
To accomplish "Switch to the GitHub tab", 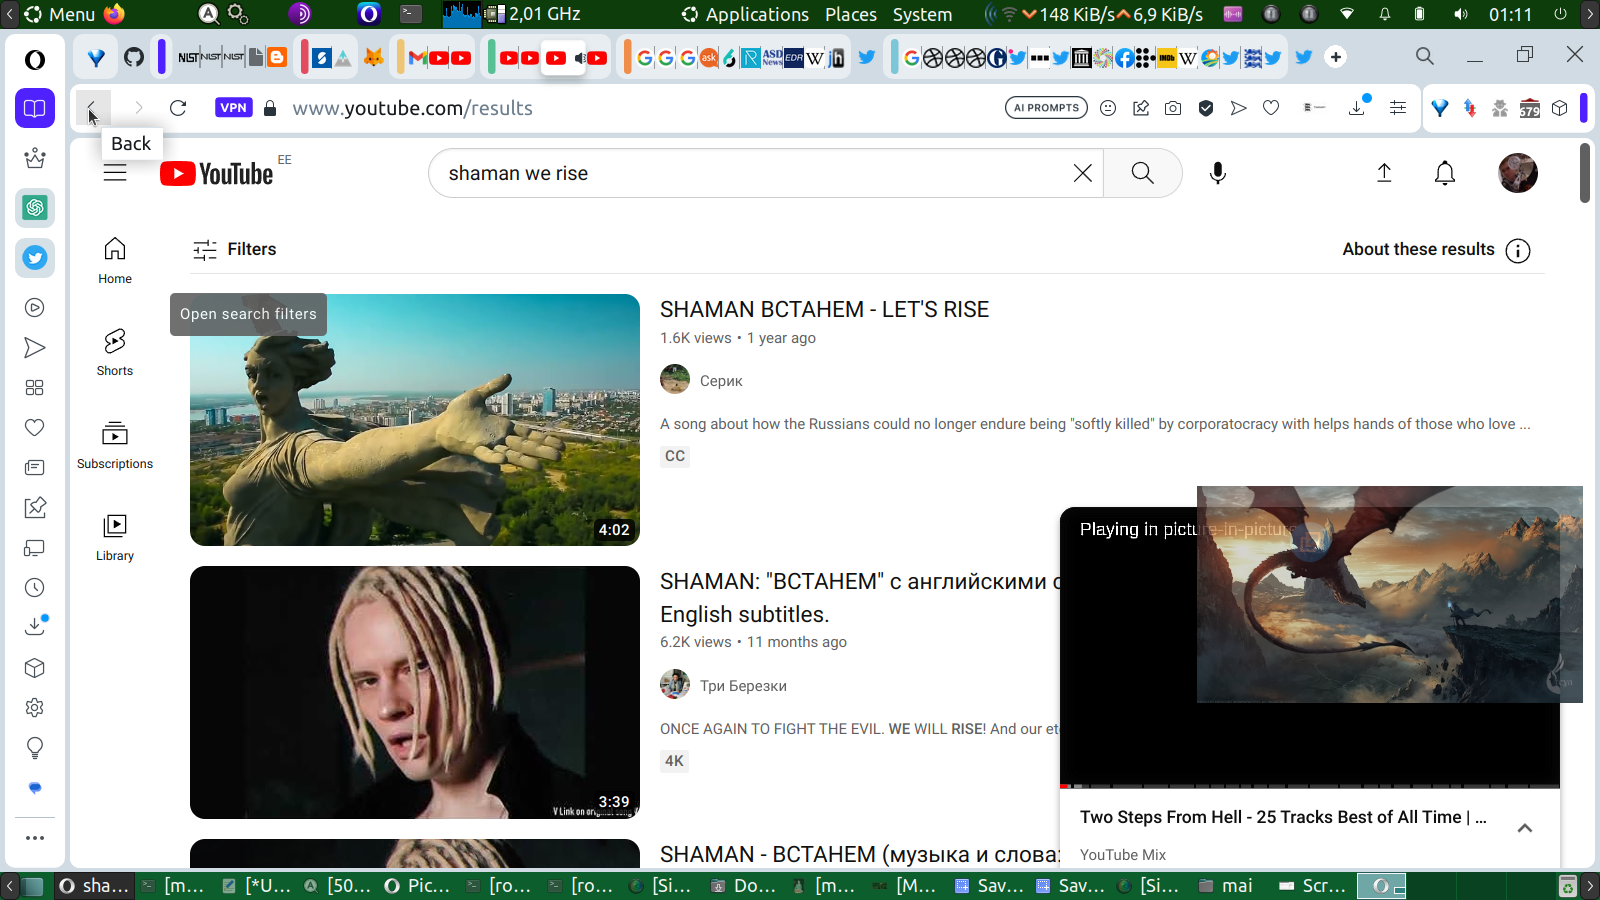I will tap(134, 57).
